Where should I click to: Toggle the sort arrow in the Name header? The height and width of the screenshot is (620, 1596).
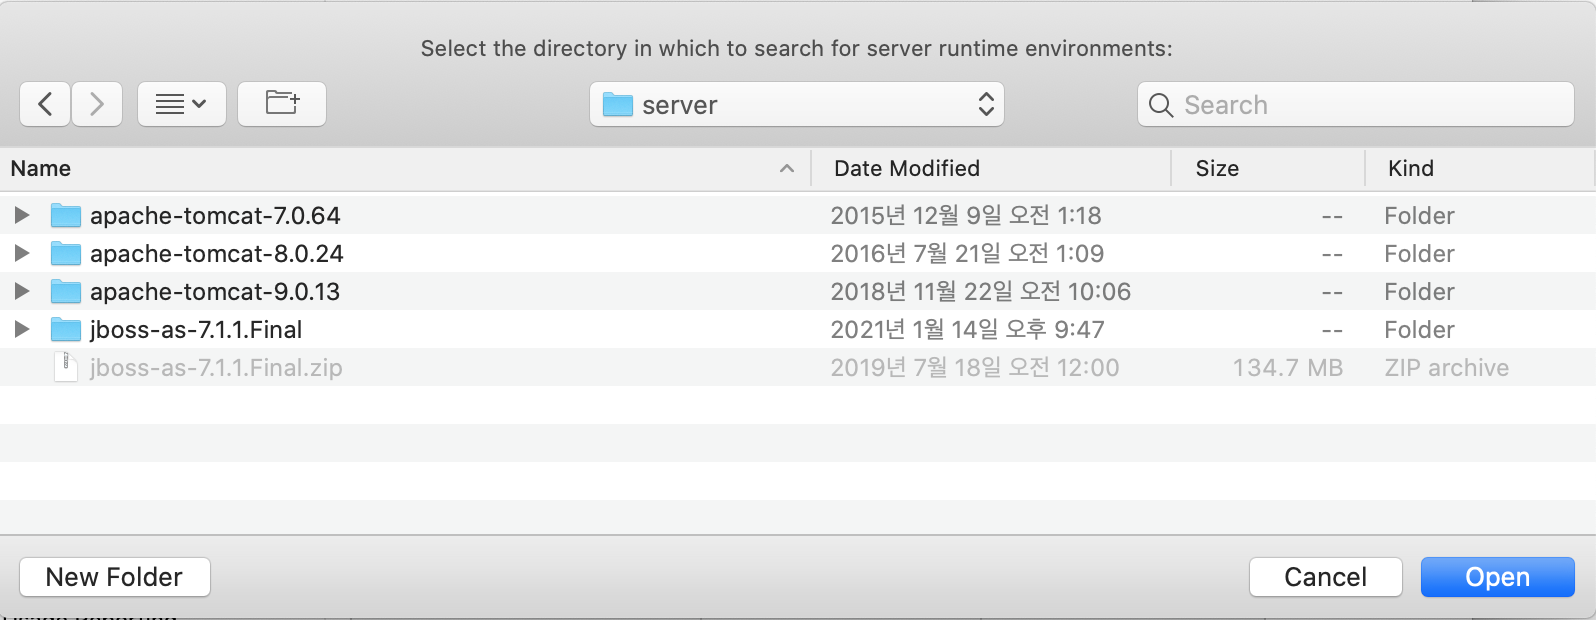coord(787,168)
